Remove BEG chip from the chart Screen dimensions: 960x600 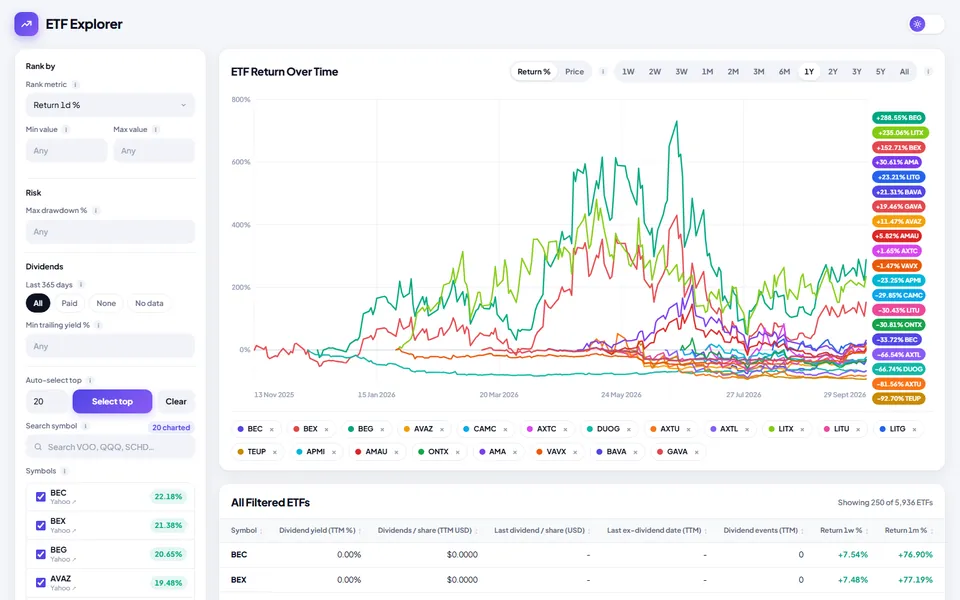click(x=382, y=430)
